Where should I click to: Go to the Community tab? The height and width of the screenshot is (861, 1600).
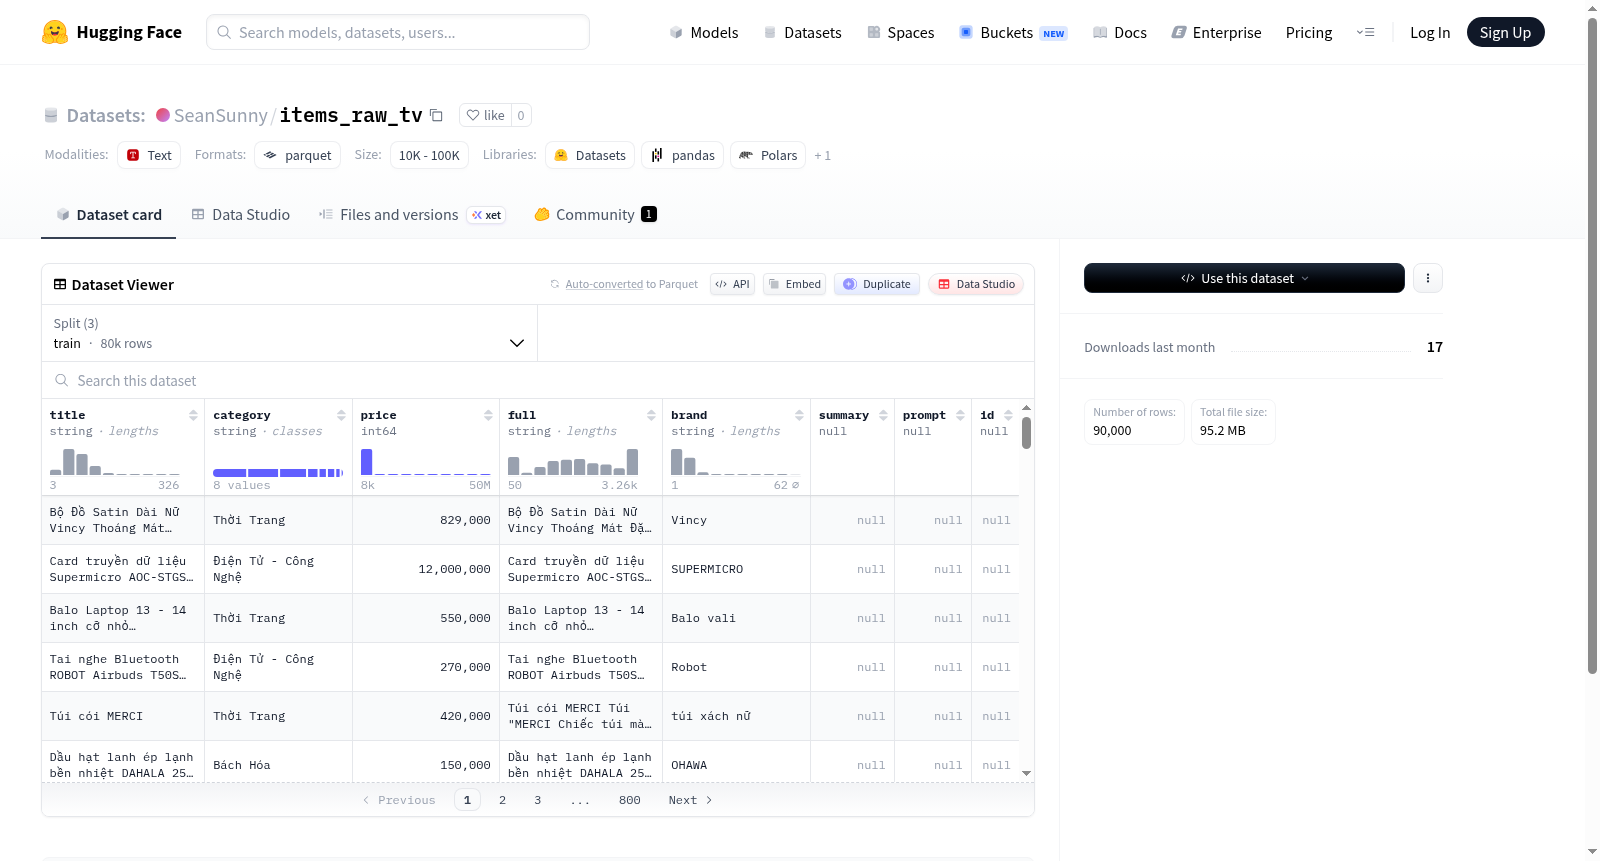click(595, 214)
